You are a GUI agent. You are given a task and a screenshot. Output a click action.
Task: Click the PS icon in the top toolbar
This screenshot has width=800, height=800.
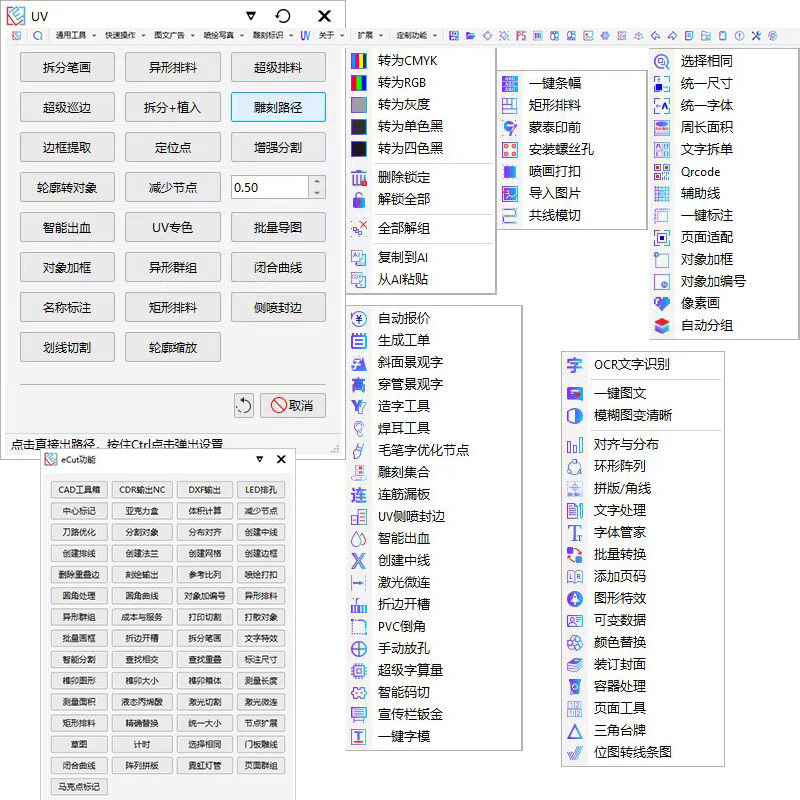[x=520, y=36]
